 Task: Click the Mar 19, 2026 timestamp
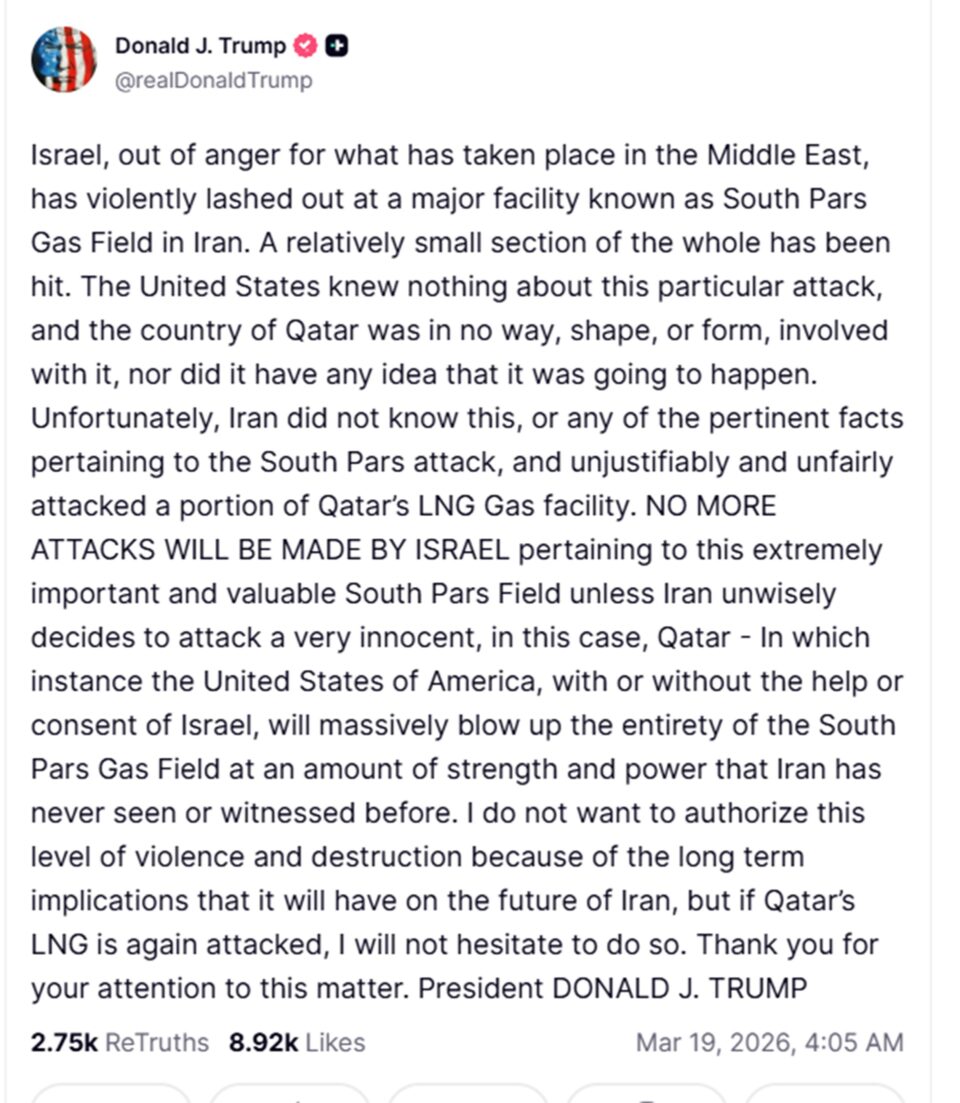tap(769, 1043)
